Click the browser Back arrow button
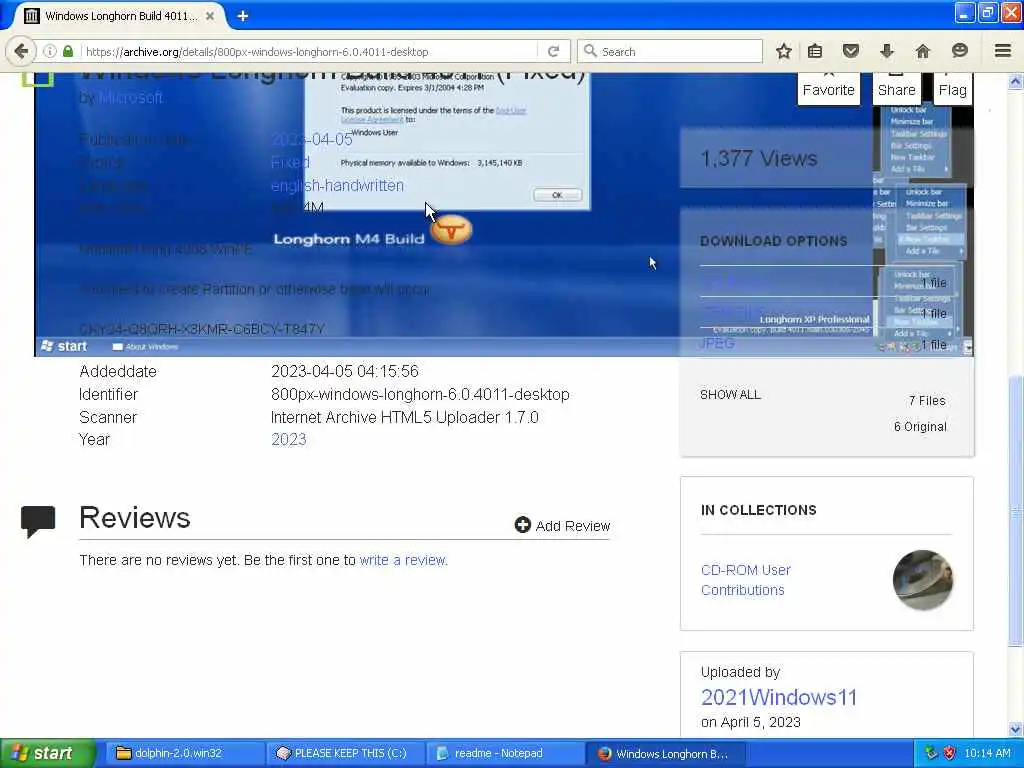Screen dimensions: 1024x768 pos(21,51)
